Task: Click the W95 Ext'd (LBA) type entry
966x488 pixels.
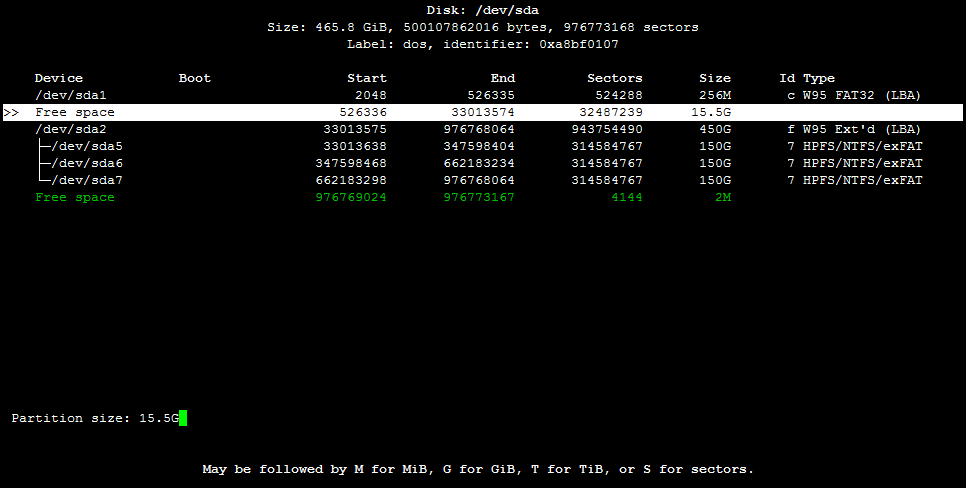Action: 862,129
